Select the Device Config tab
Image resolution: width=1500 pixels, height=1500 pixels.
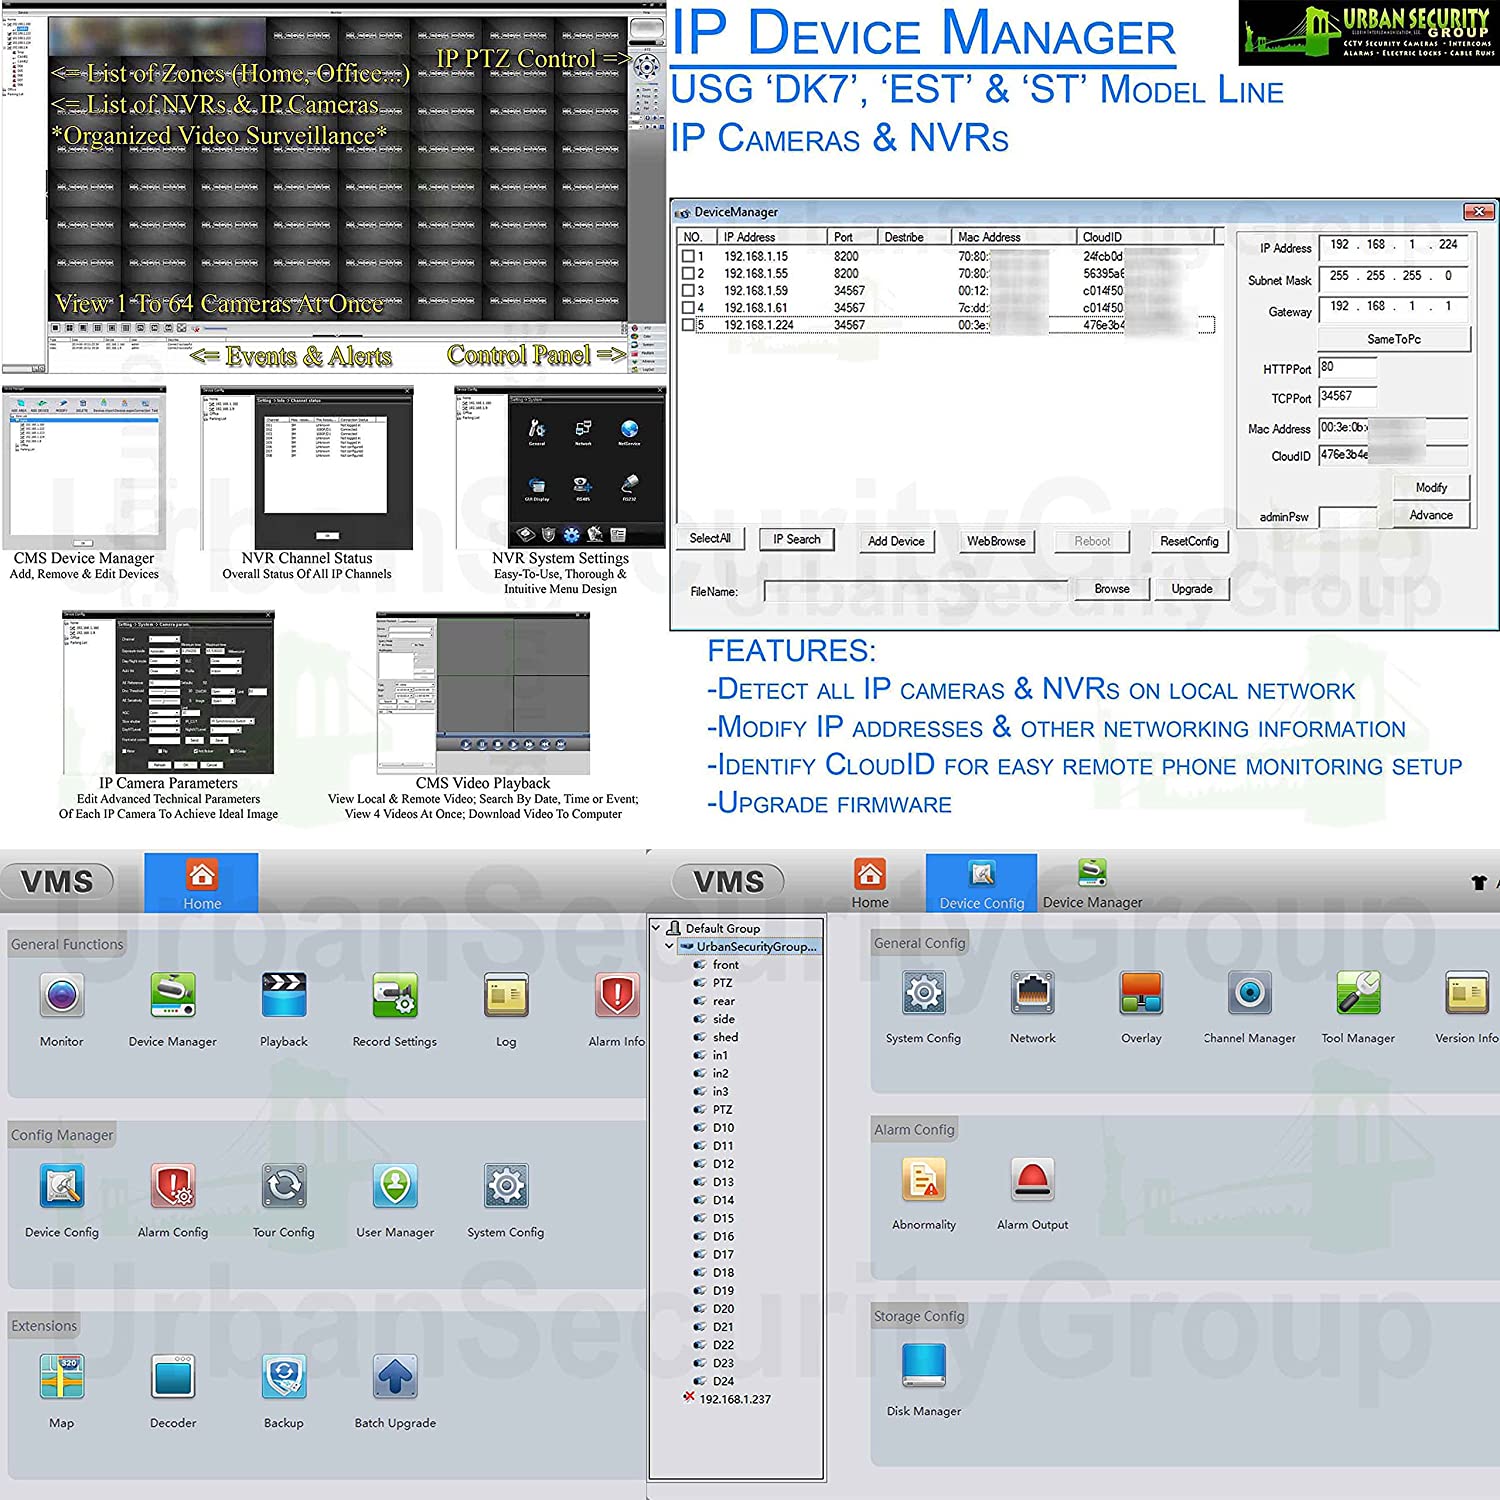tap(982, 883)
